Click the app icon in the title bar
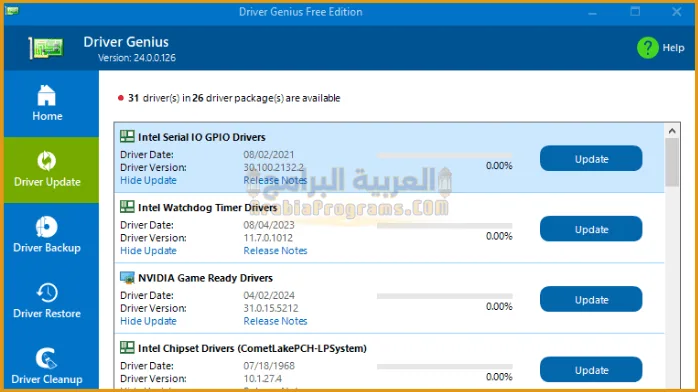The height and width of the screenshot is (392, 698). point(12,10)
